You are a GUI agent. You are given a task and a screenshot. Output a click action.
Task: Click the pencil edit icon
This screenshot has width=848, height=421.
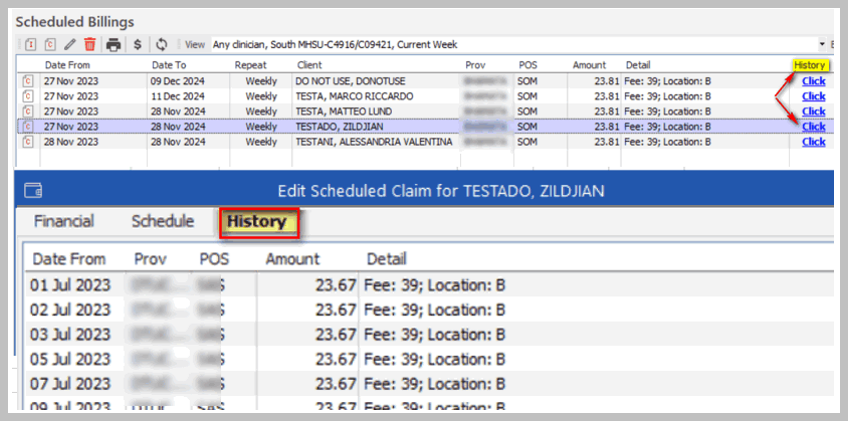click(69, 45)
